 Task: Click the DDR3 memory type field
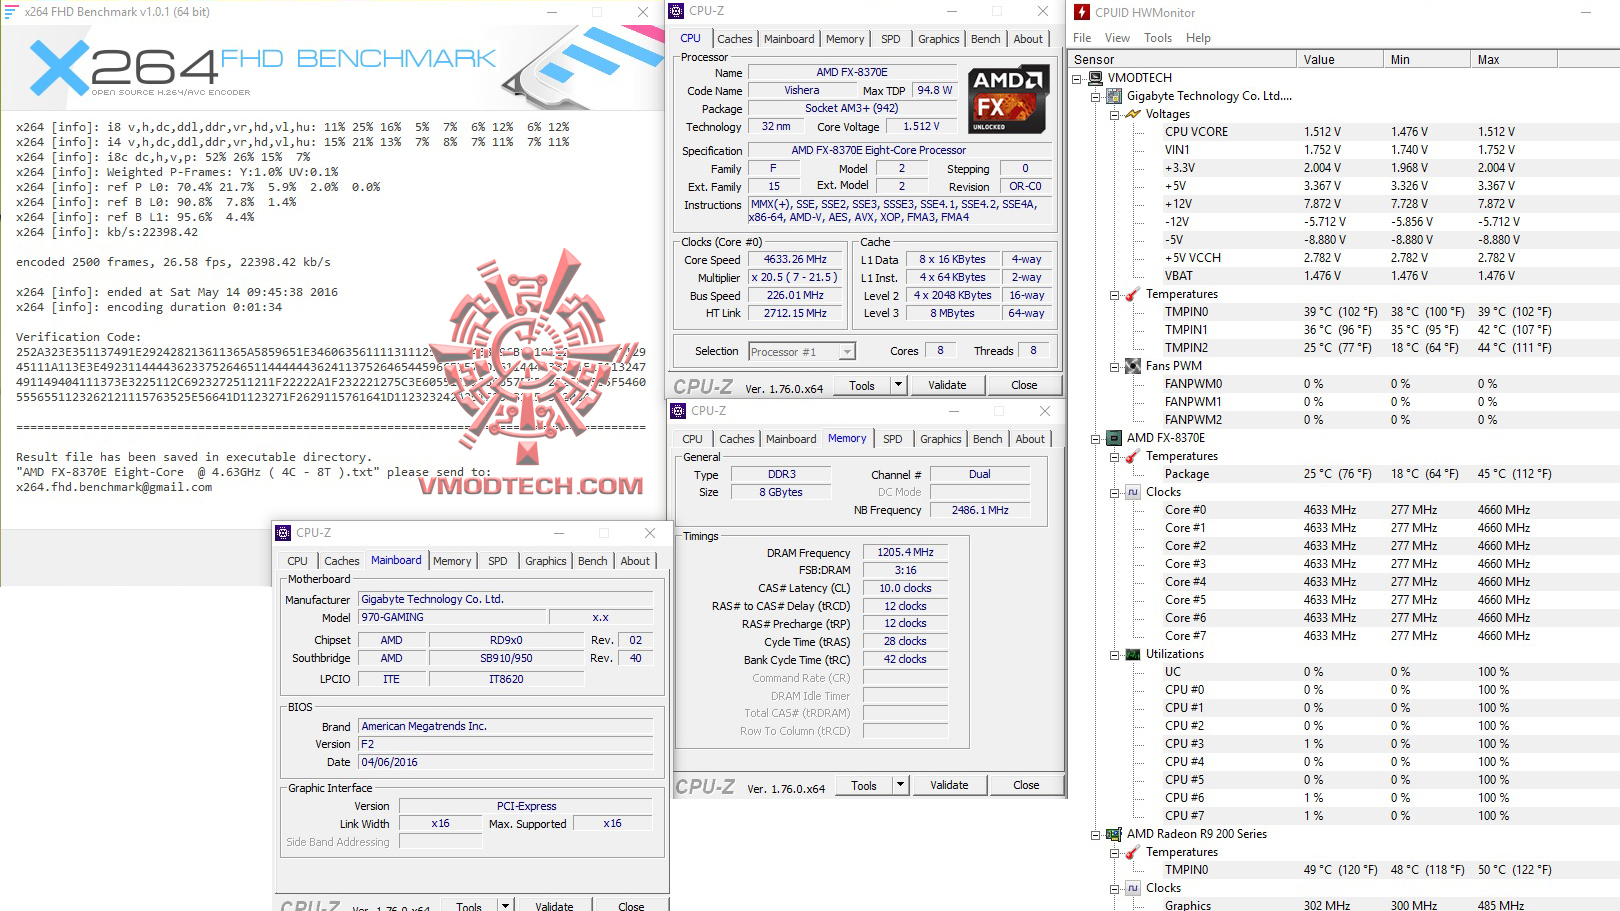pos(782,475)
